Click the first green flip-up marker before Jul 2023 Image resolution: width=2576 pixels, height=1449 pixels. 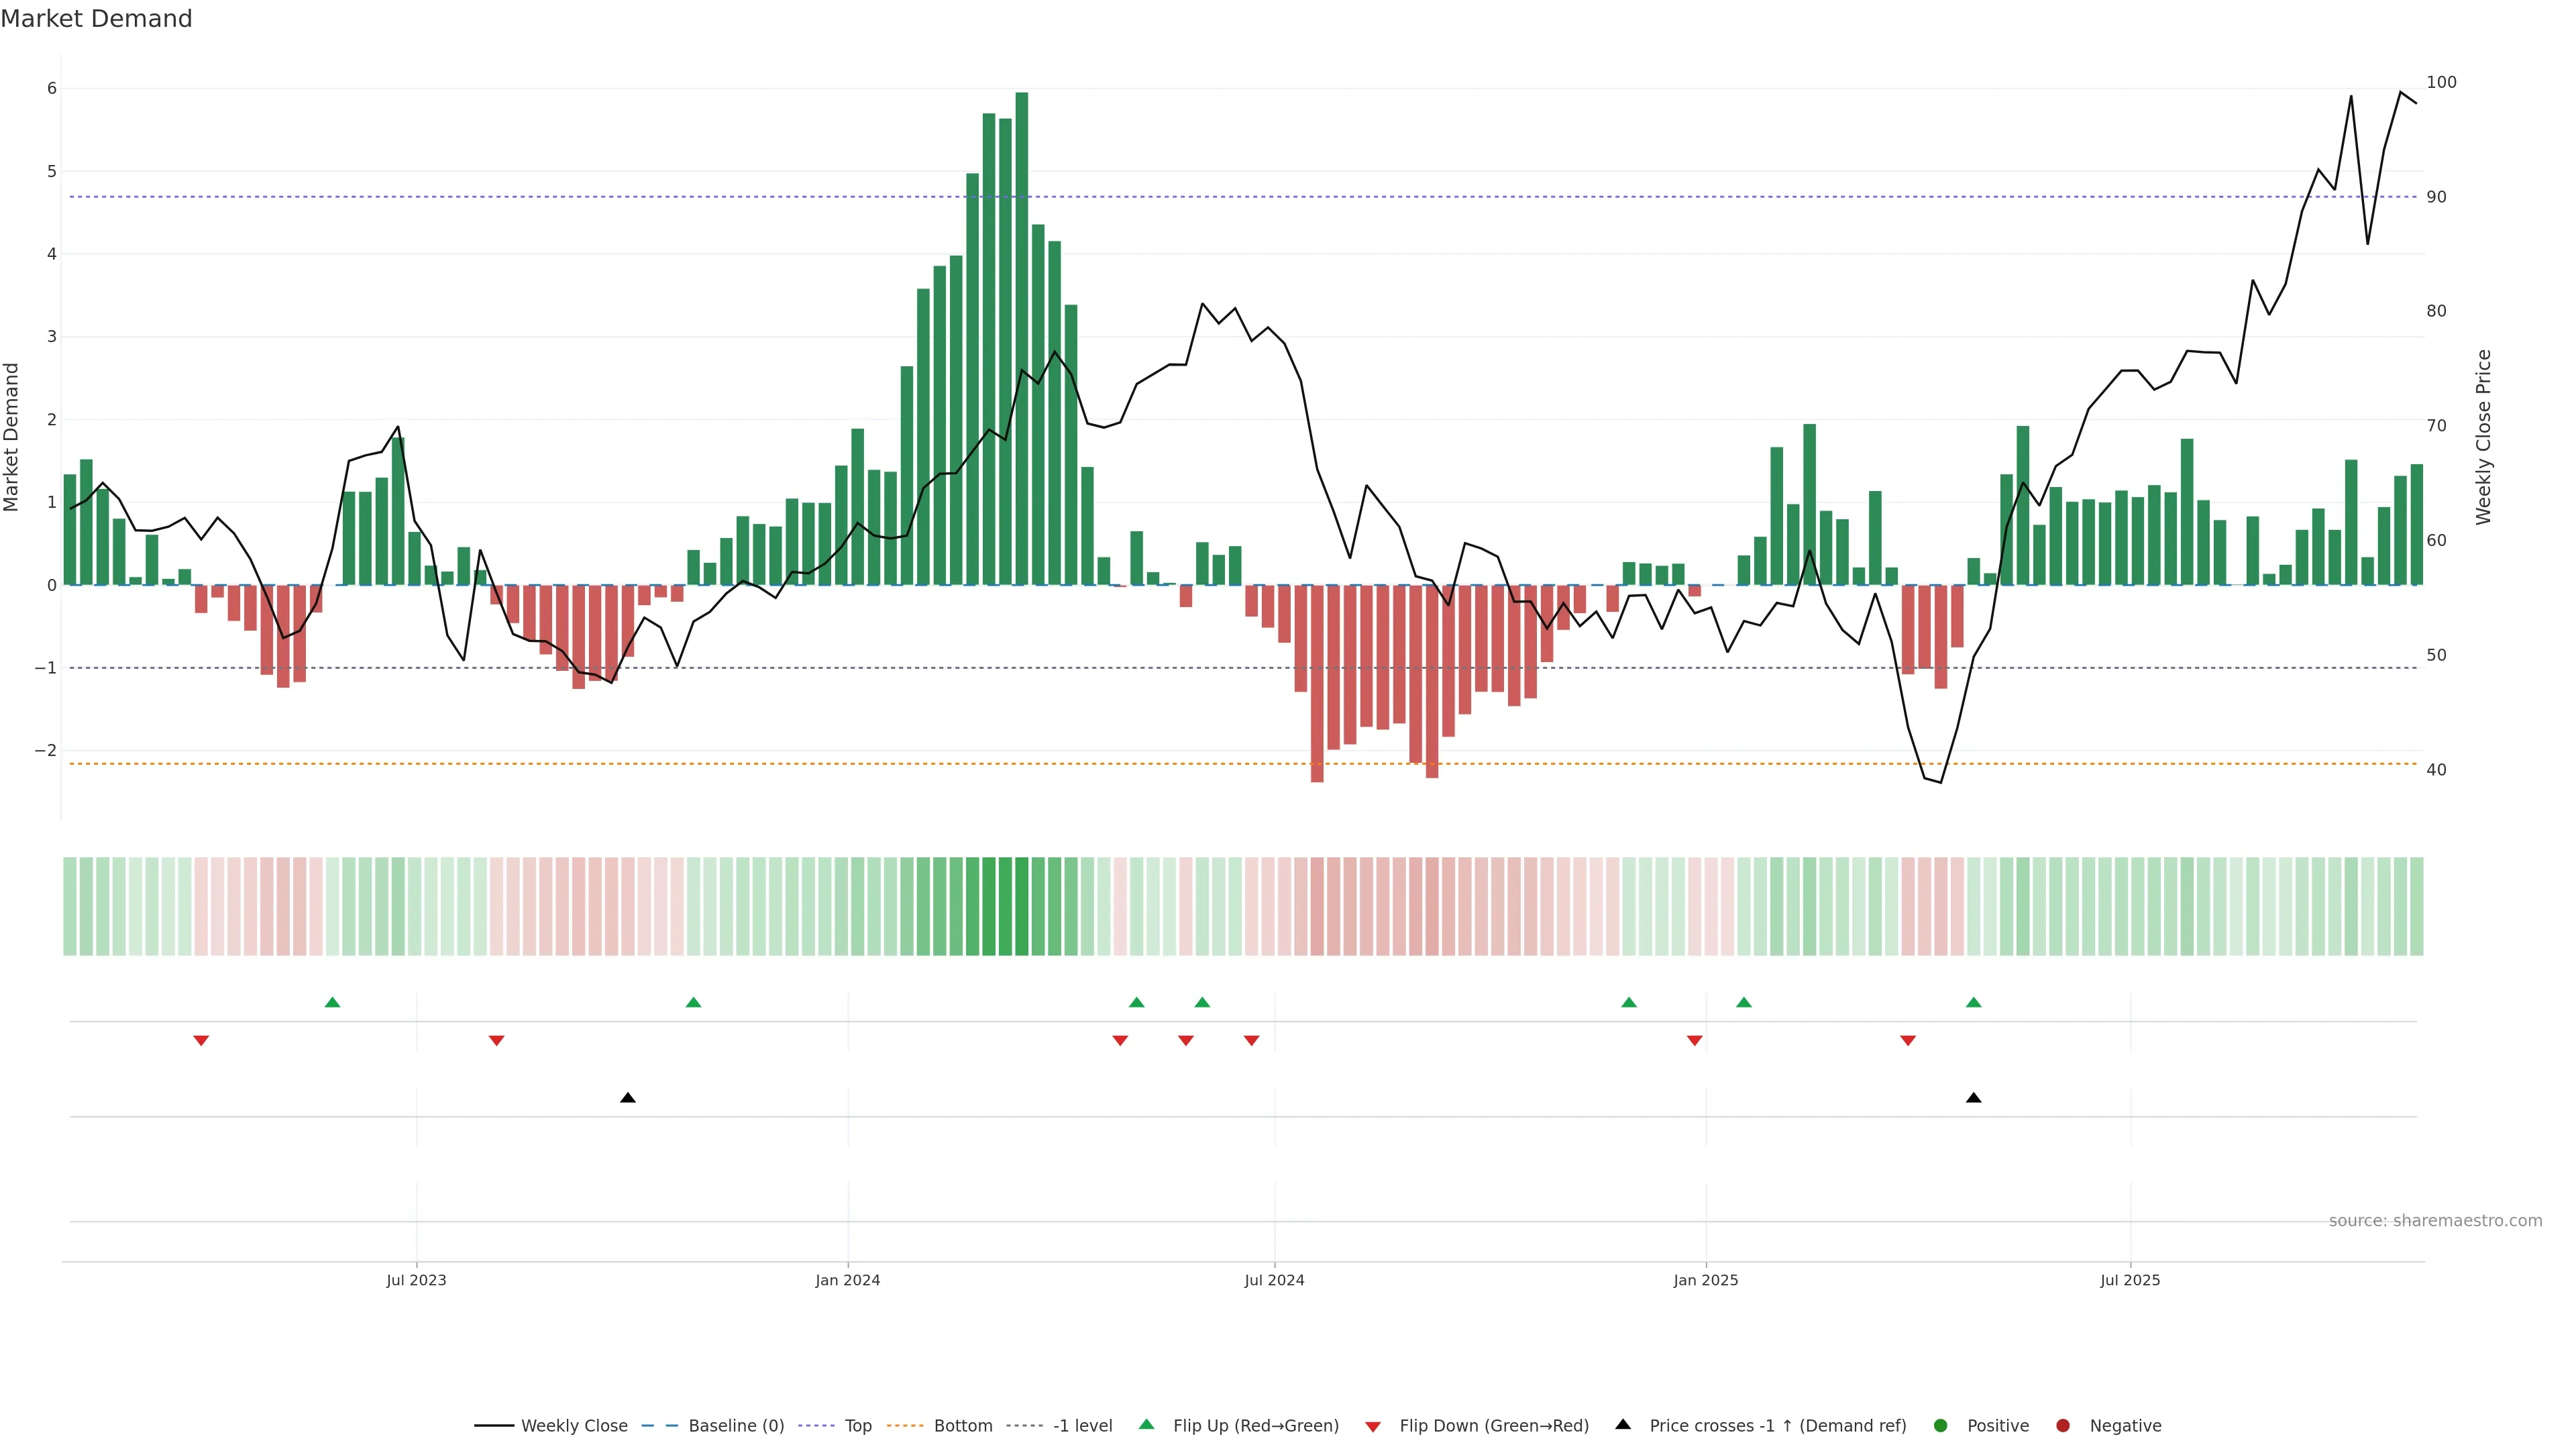[x=333, y=1003]
